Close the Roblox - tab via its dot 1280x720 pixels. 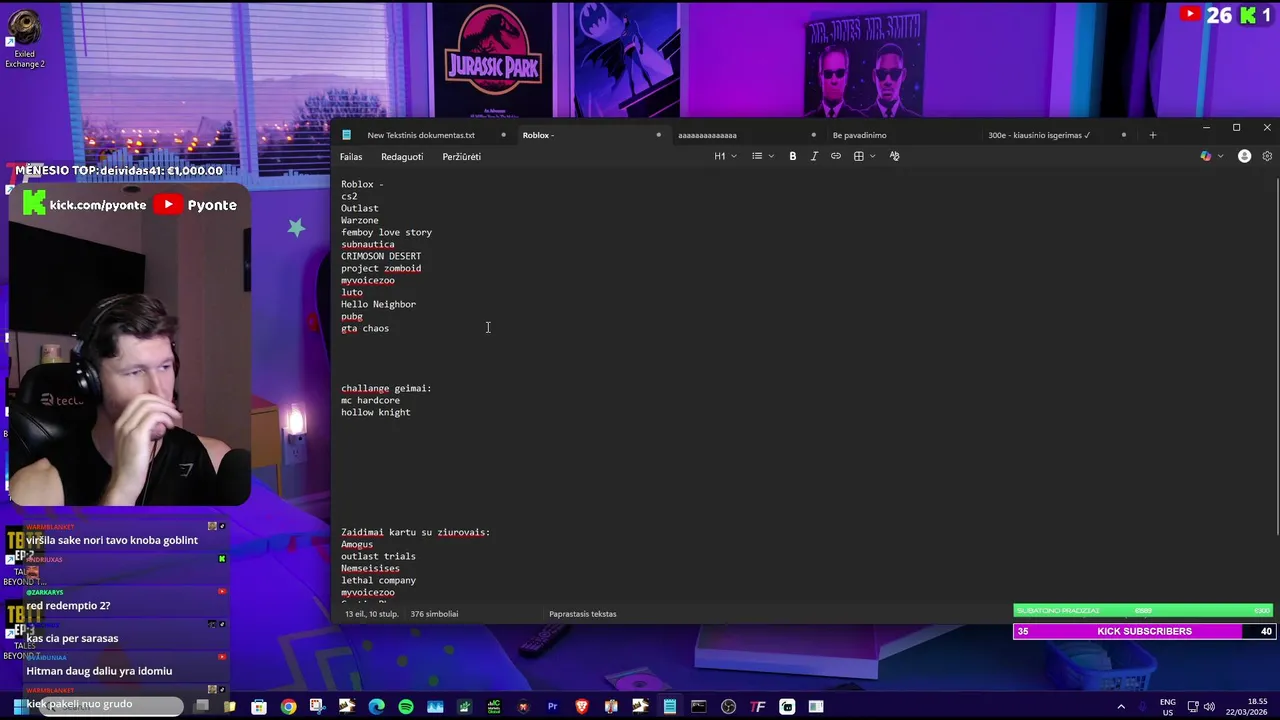[658, 135]
